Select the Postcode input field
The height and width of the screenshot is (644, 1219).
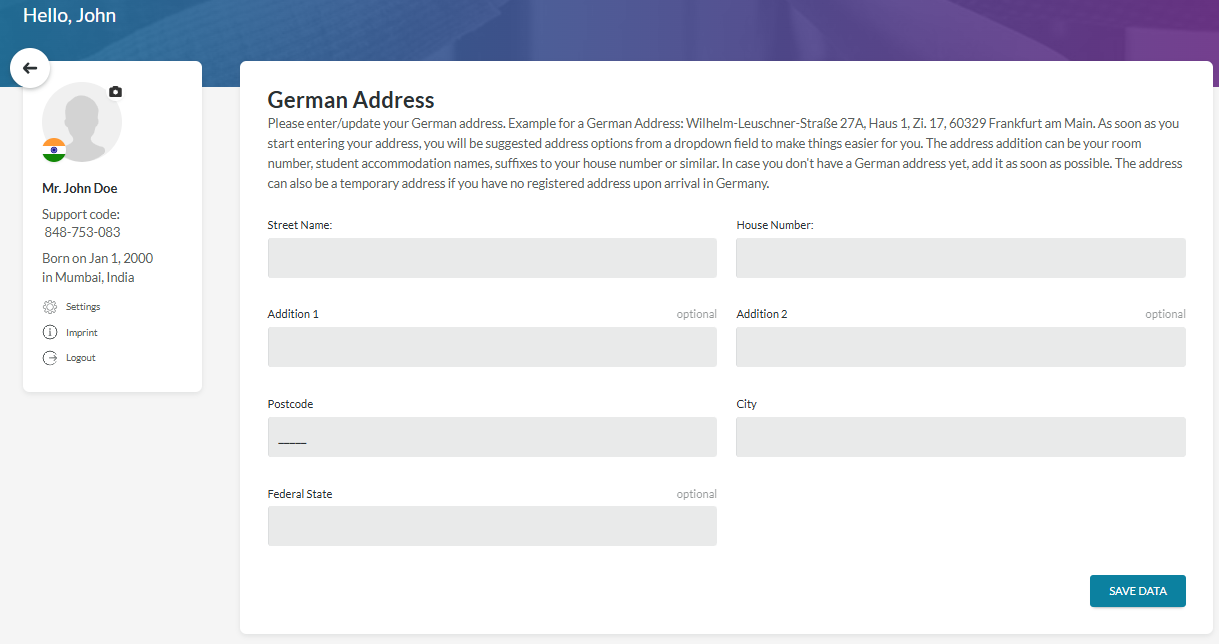click(492, 437)
